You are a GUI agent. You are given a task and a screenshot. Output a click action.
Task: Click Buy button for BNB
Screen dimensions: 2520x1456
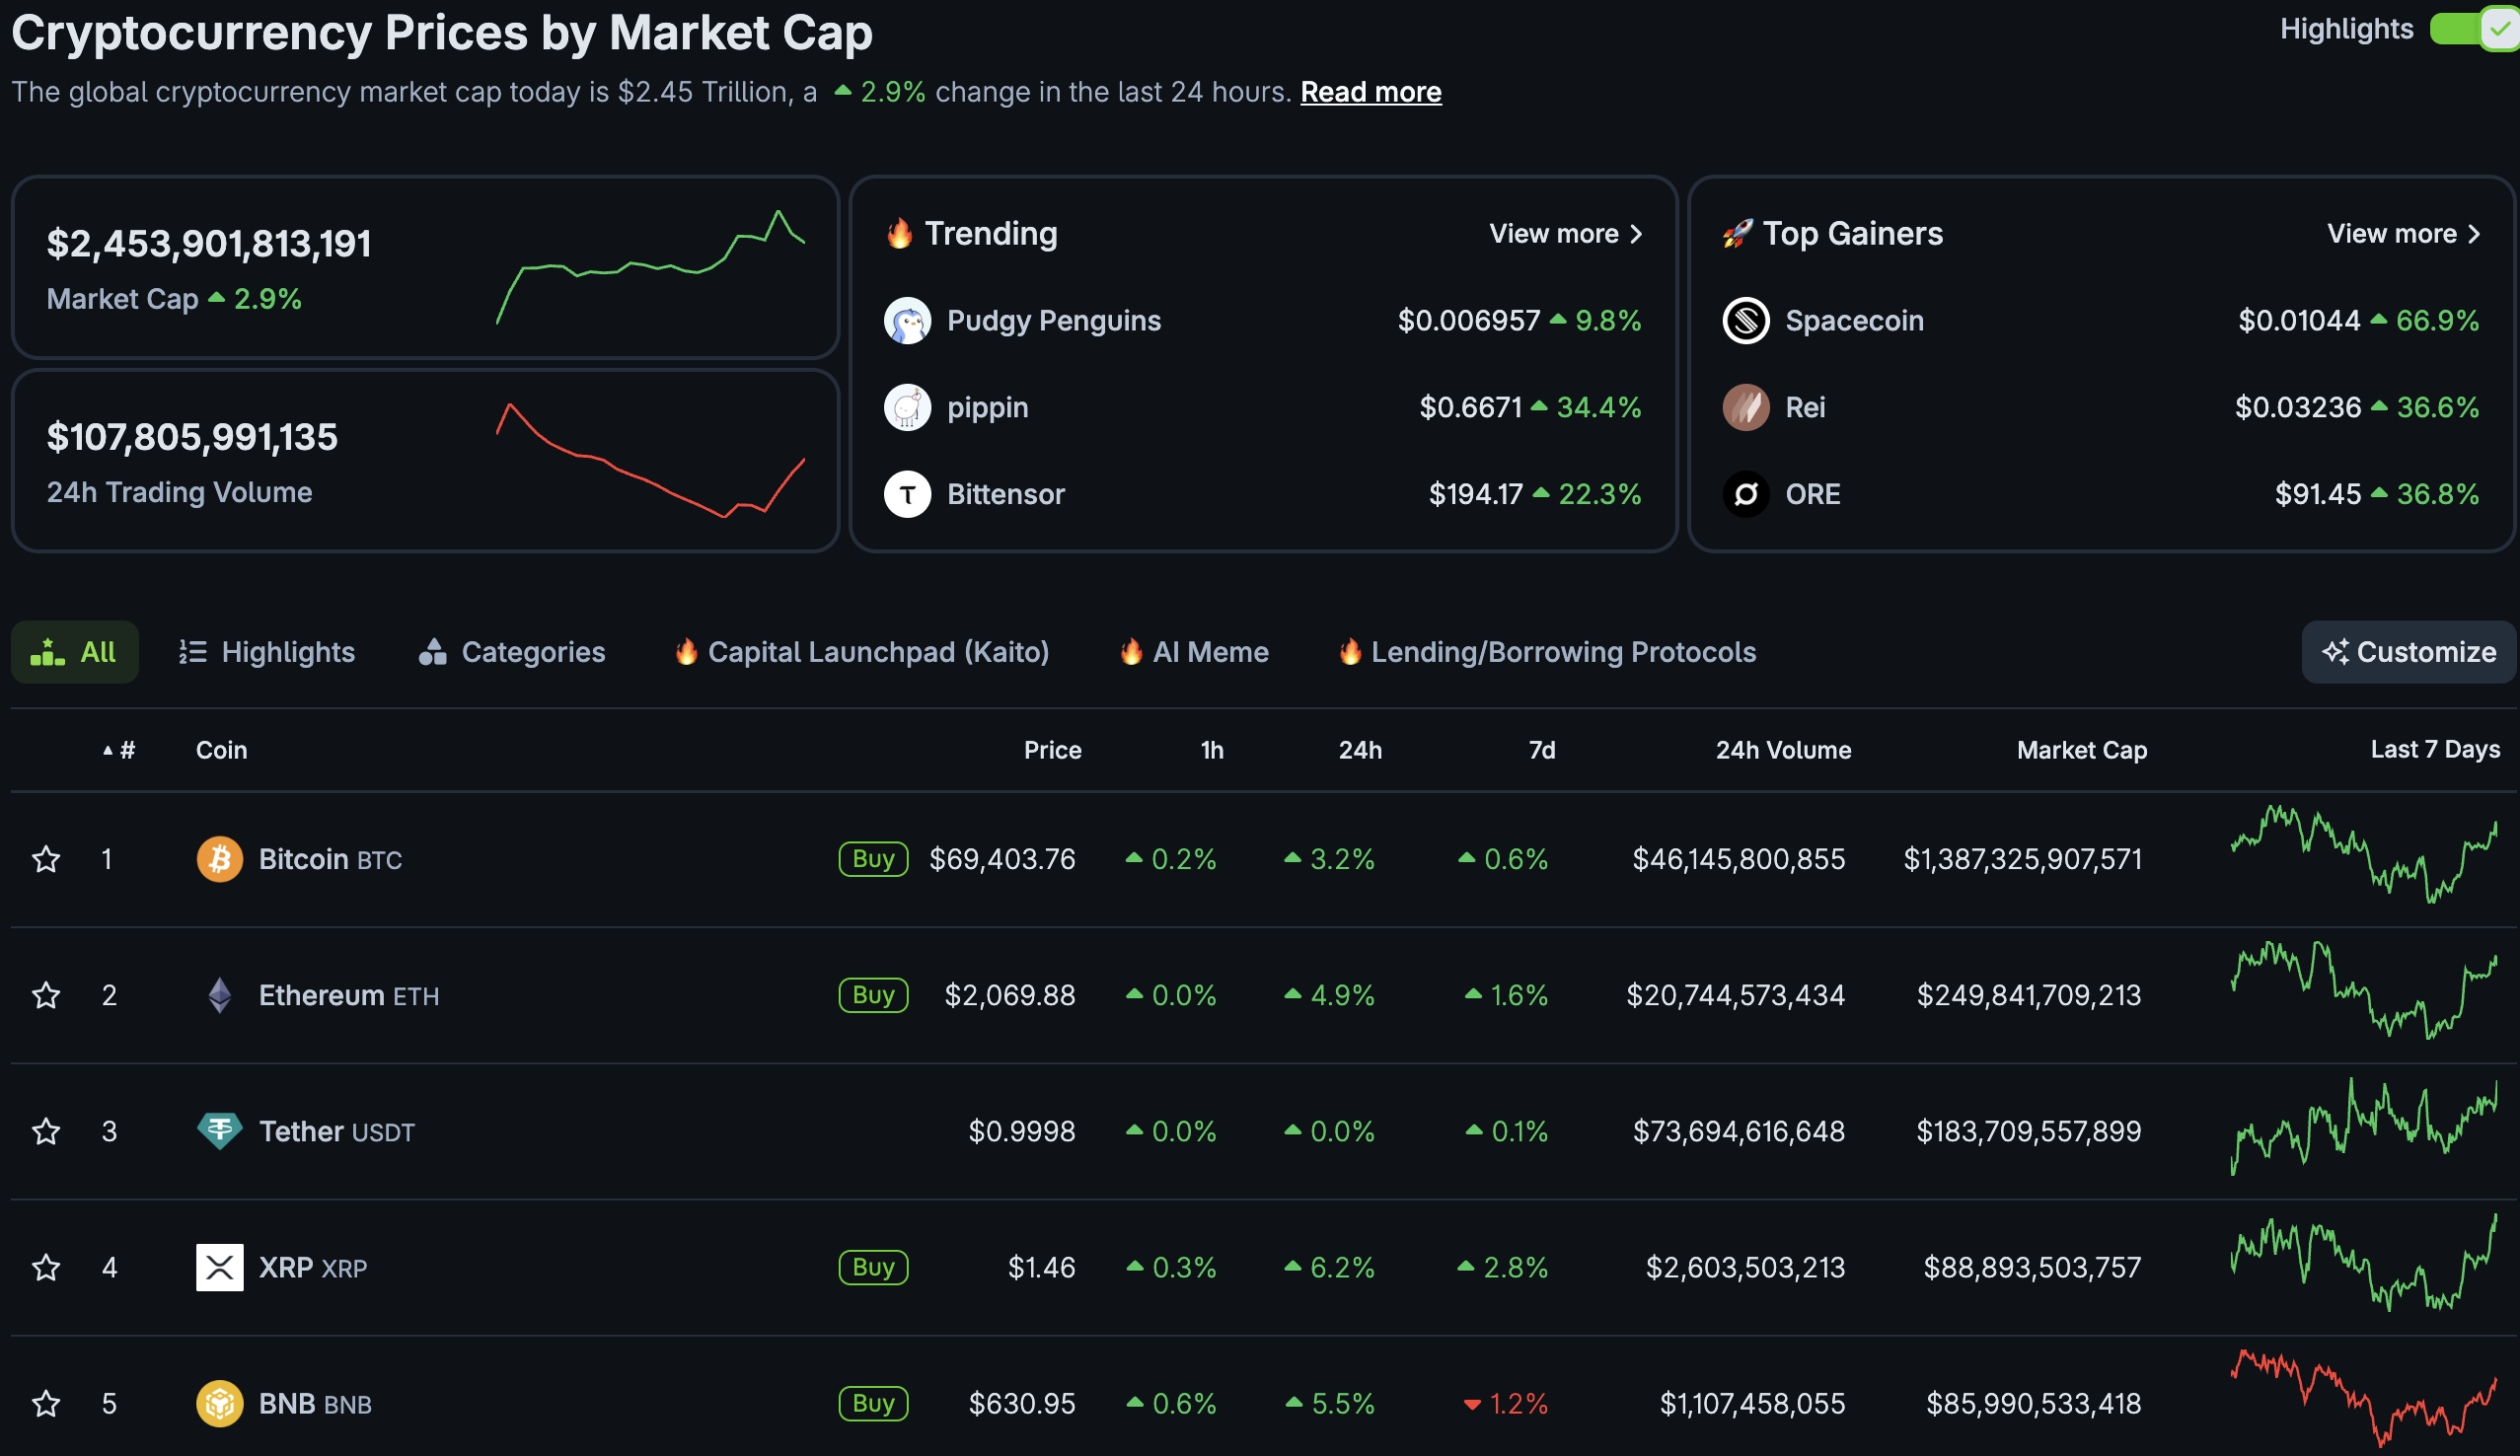pyautogui.click(x=873, y=1403)
